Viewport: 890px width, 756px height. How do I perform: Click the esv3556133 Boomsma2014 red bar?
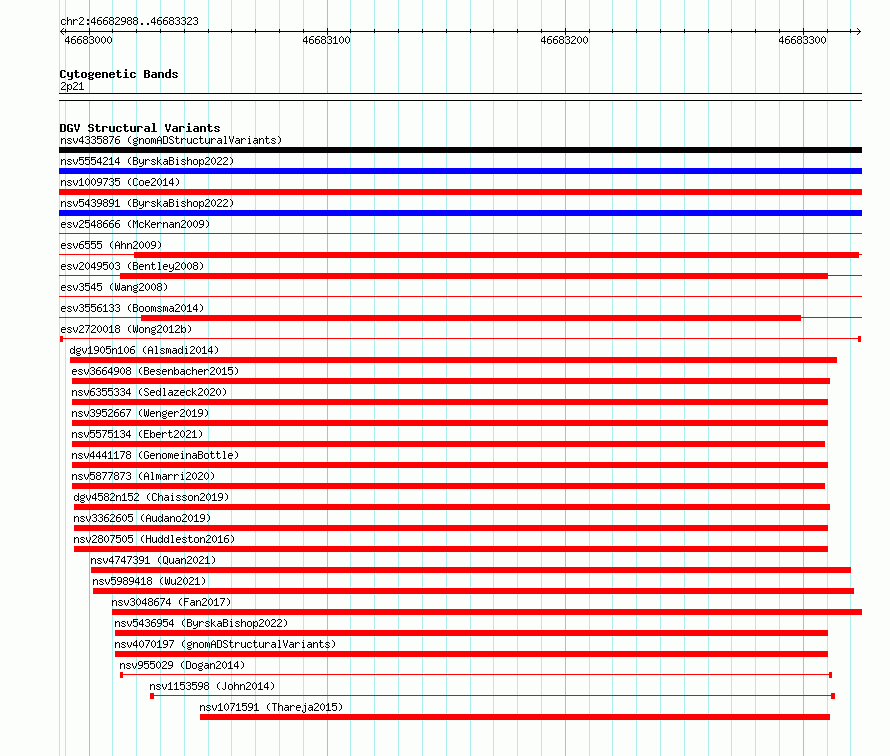click(x=471, y=318)
